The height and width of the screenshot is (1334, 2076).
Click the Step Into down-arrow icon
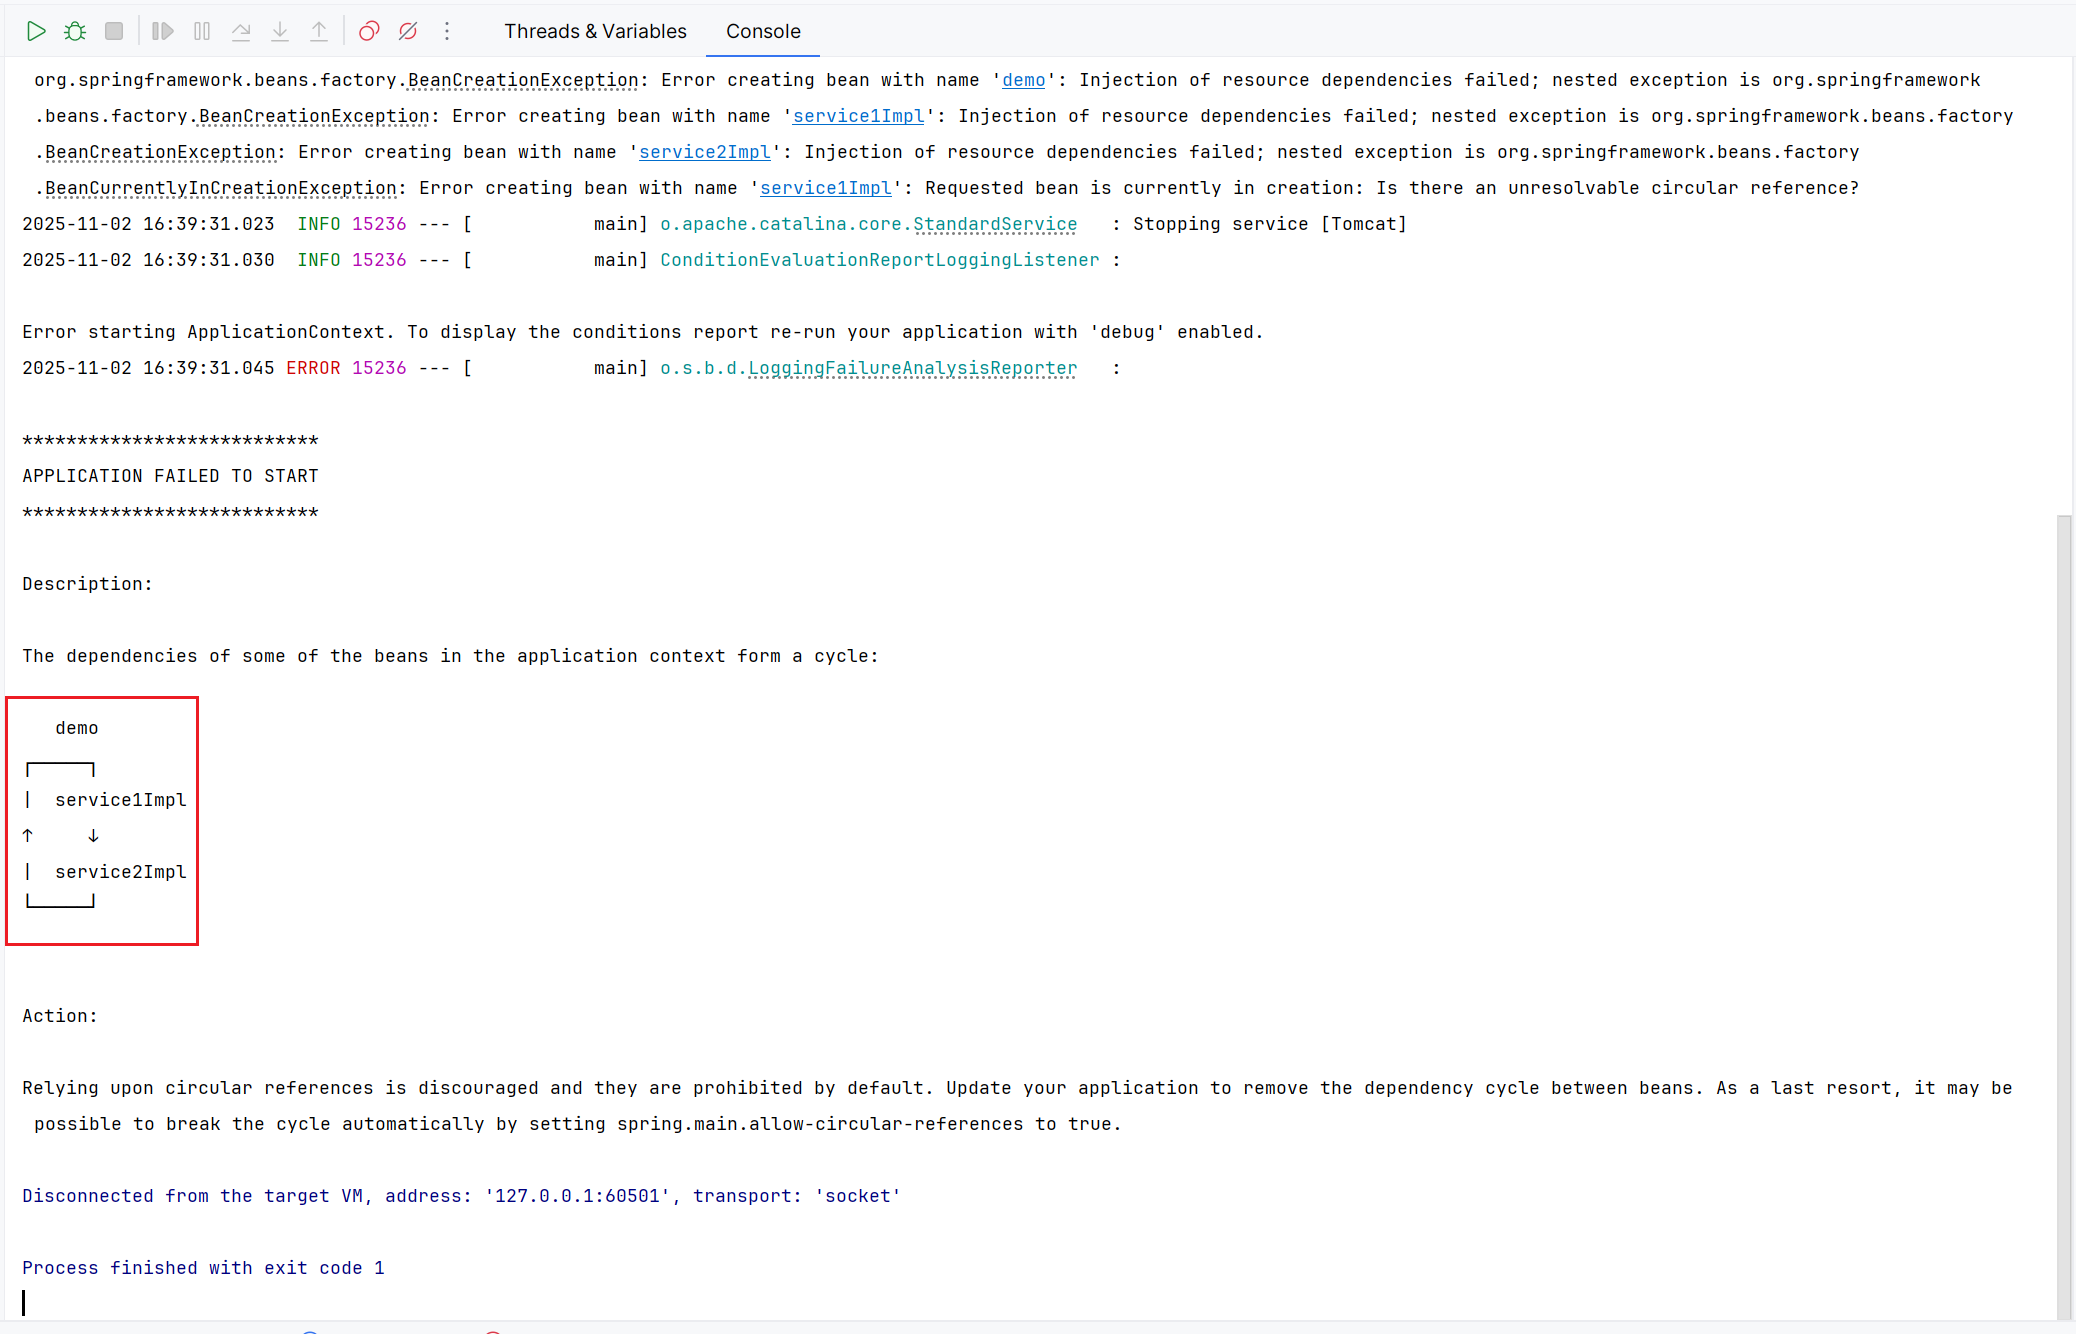[280, 31]
